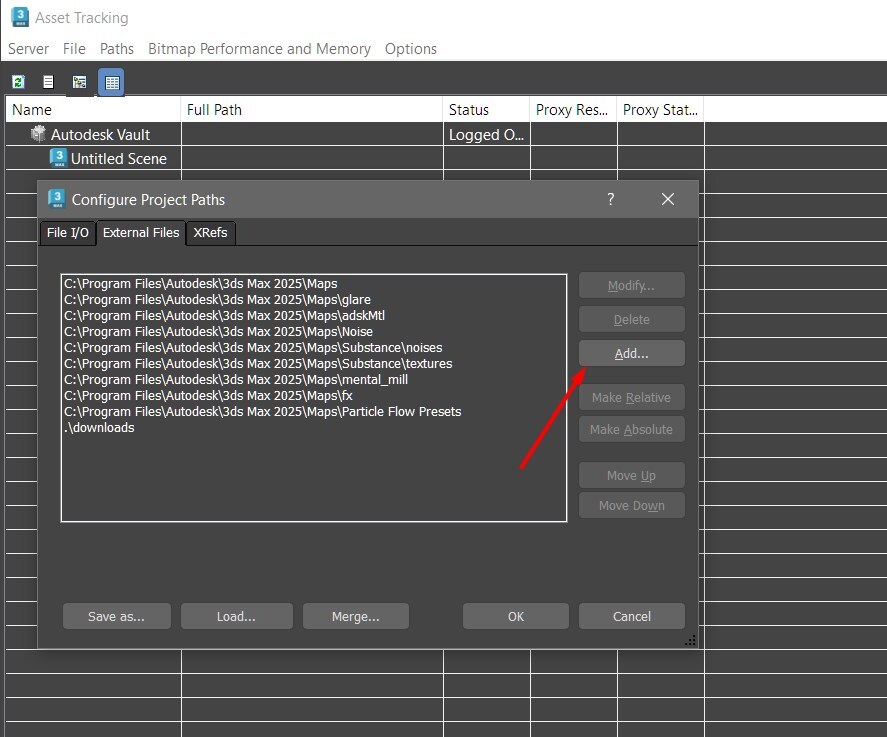This screenshot has width=887, height=737.
Task: Click the Delete button
Action: tap(631, 320)
